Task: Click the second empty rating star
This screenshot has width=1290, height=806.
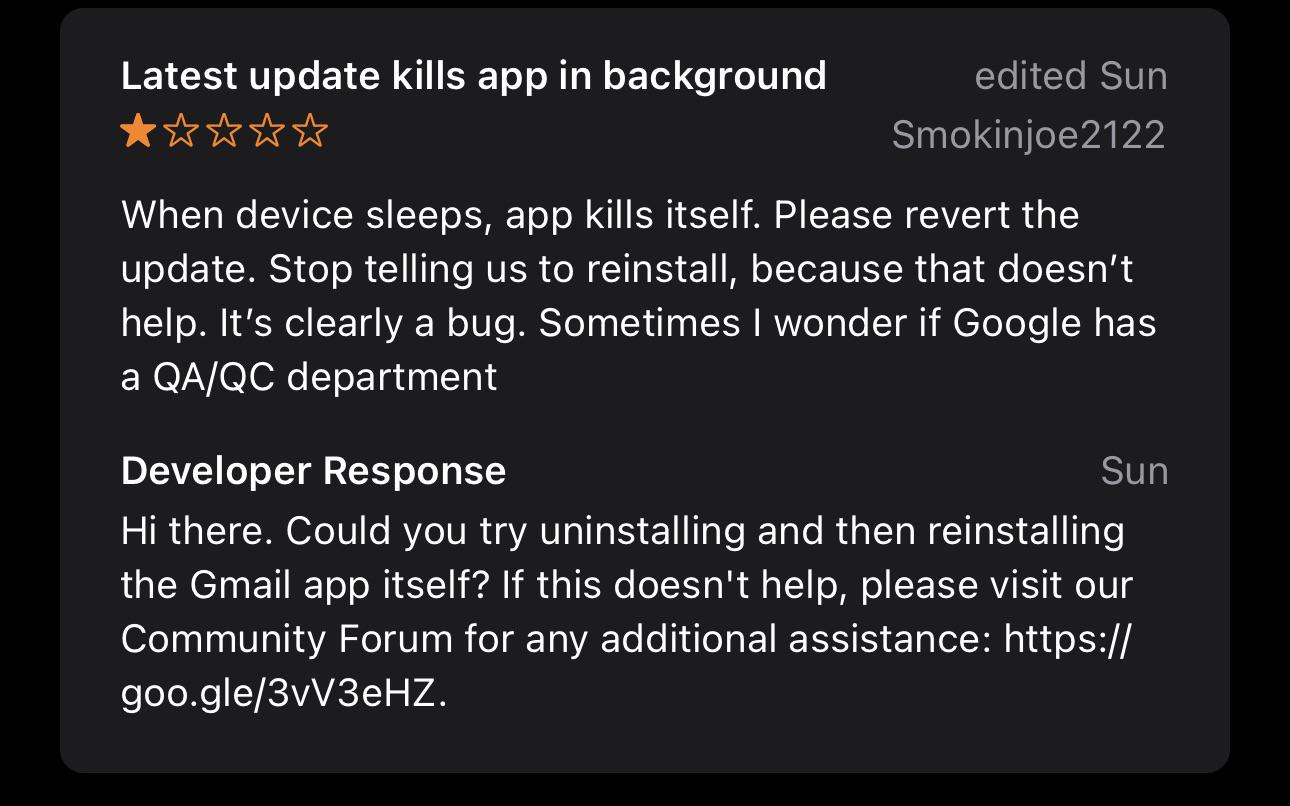Action: (181, 131)
